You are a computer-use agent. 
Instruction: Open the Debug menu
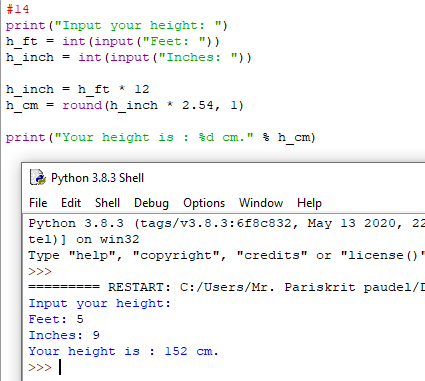pyautogui.click(x=151, y=203)
